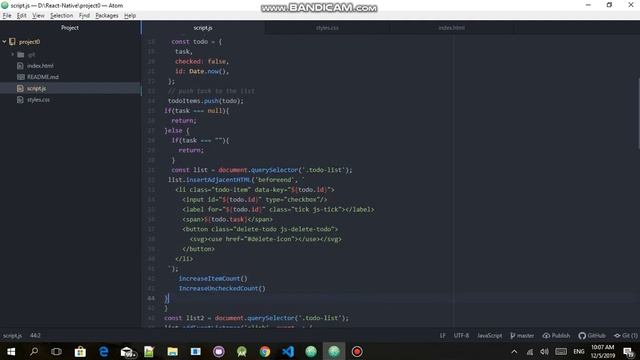The height and width of the screenshot is (360, 640).
Task: Open the Edit menu
Action: pyautogui.click(x=22, y=16)
